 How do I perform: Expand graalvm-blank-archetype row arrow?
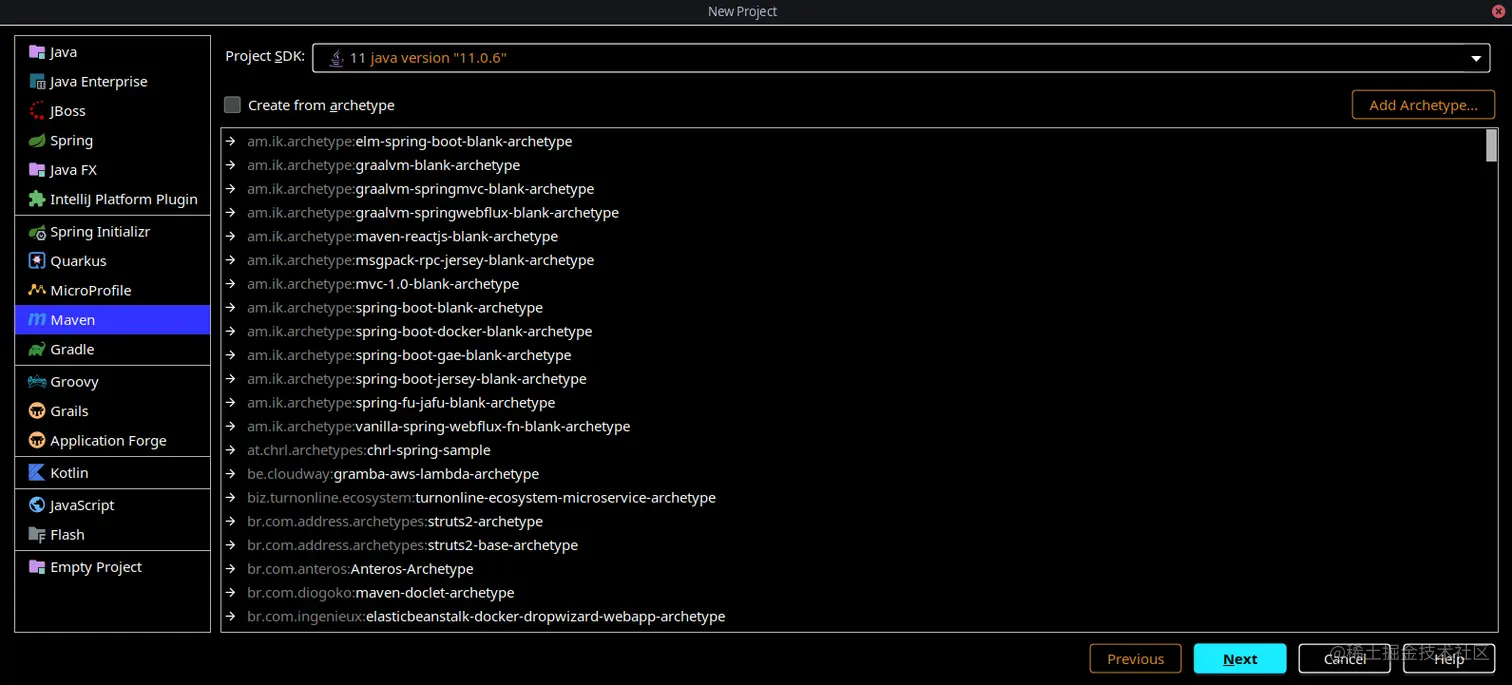231,165
